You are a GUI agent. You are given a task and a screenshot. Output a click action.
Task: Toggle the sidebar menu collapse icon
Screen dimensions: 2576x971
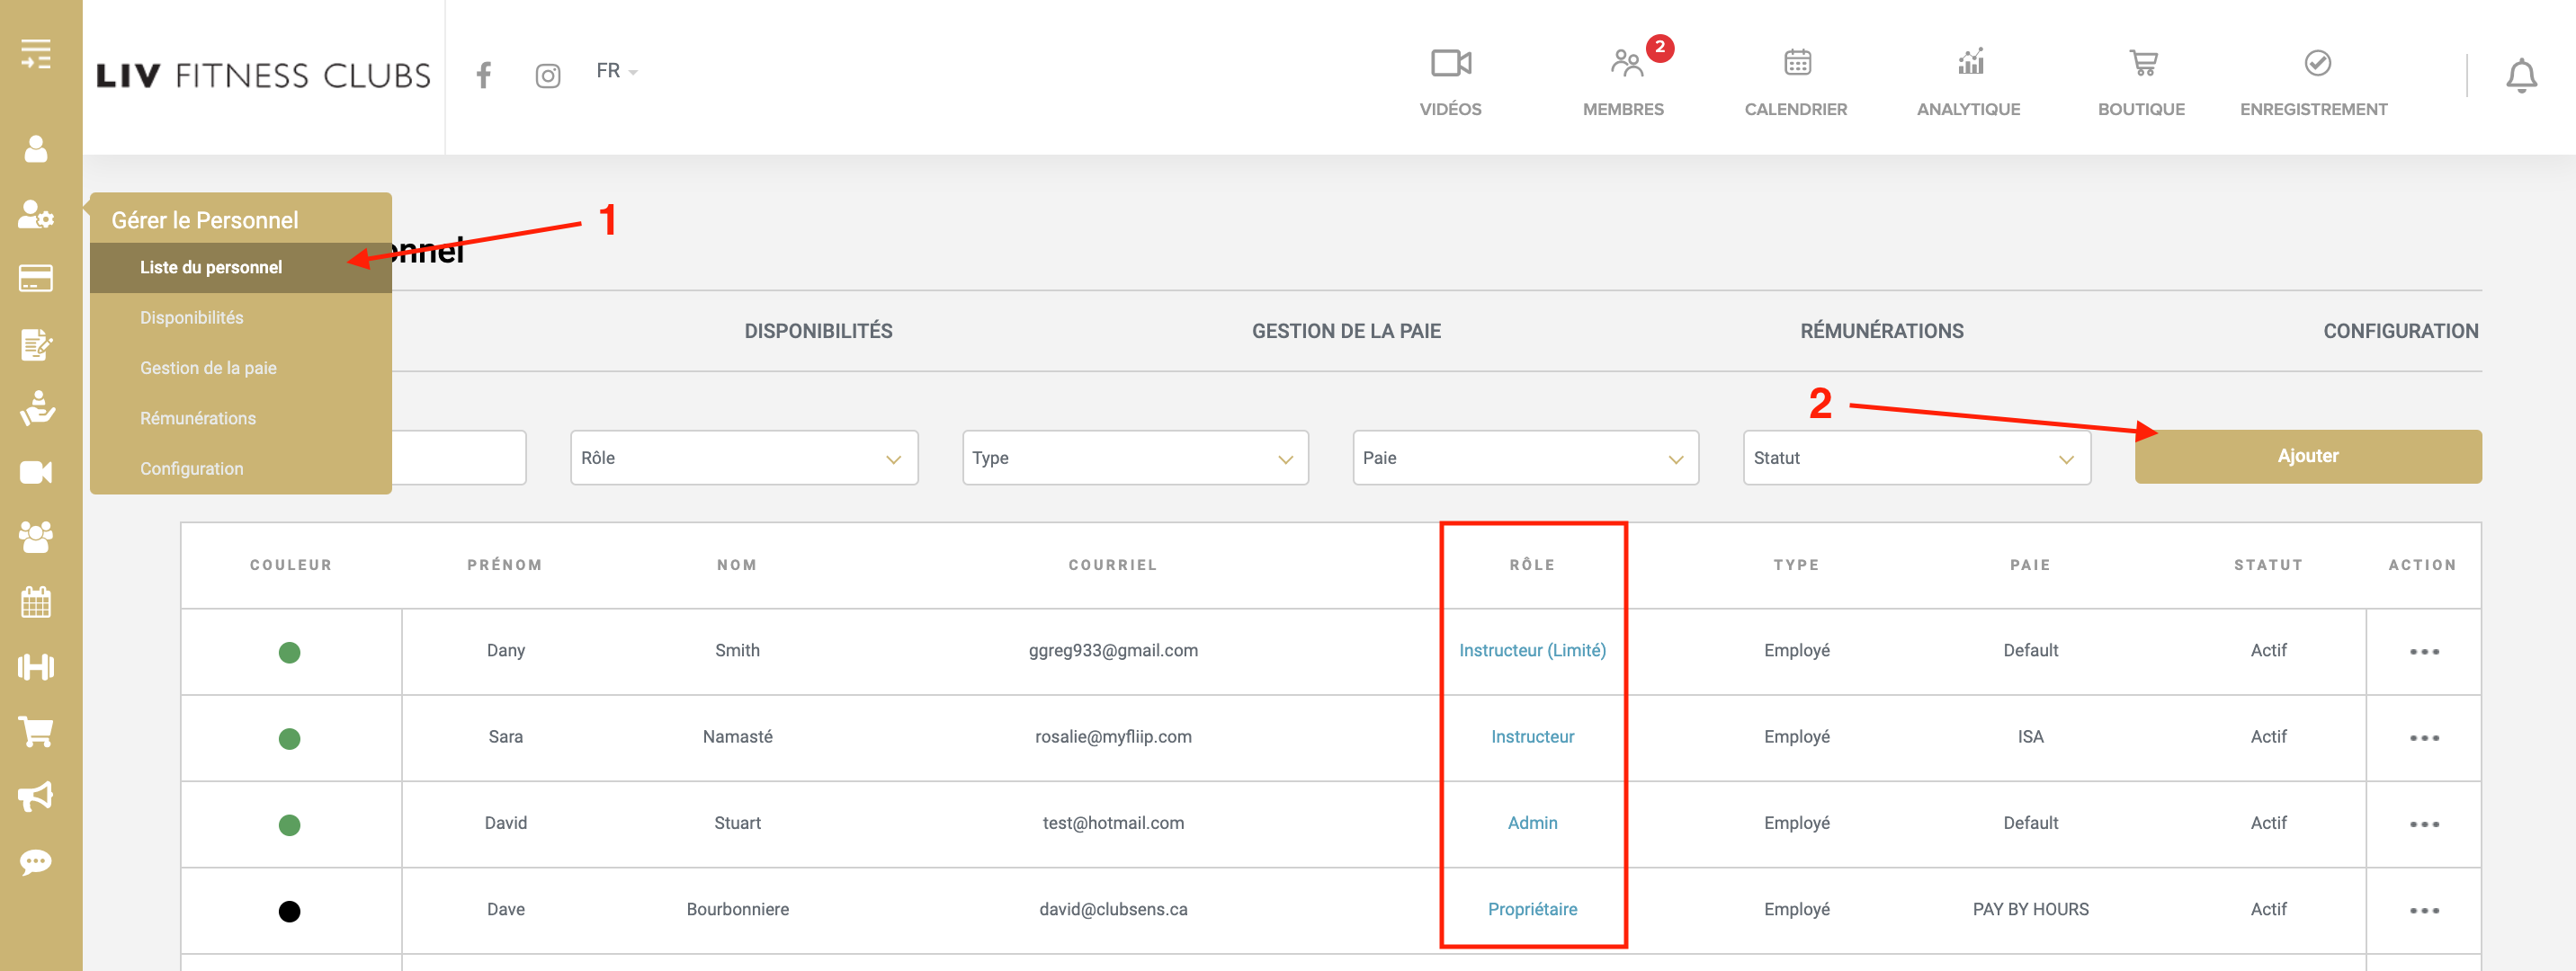(x=36, y=54)
